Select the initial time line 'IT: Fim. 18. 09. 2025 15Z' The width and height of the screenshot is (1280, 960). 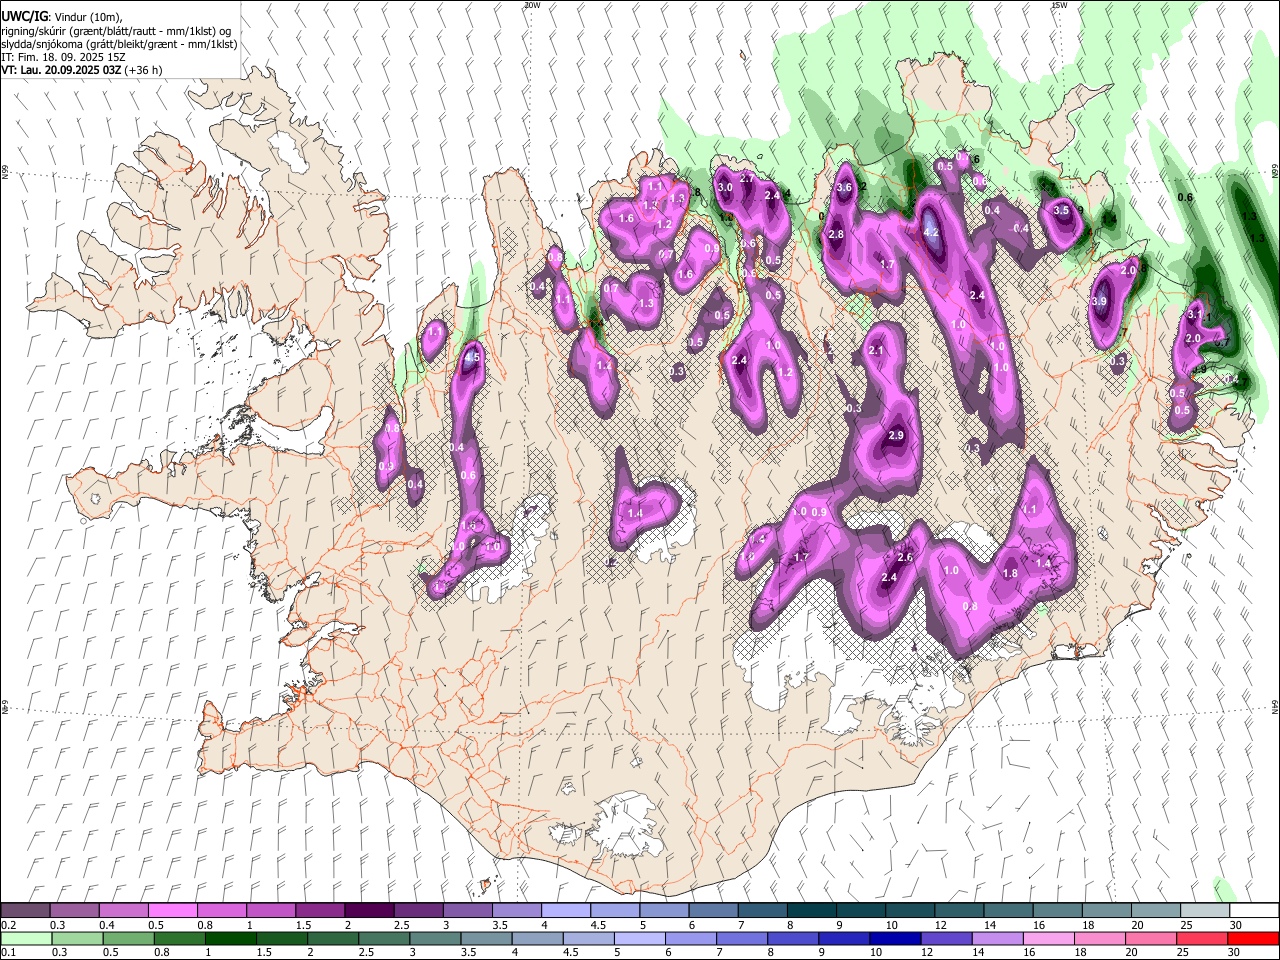point(64,57)
